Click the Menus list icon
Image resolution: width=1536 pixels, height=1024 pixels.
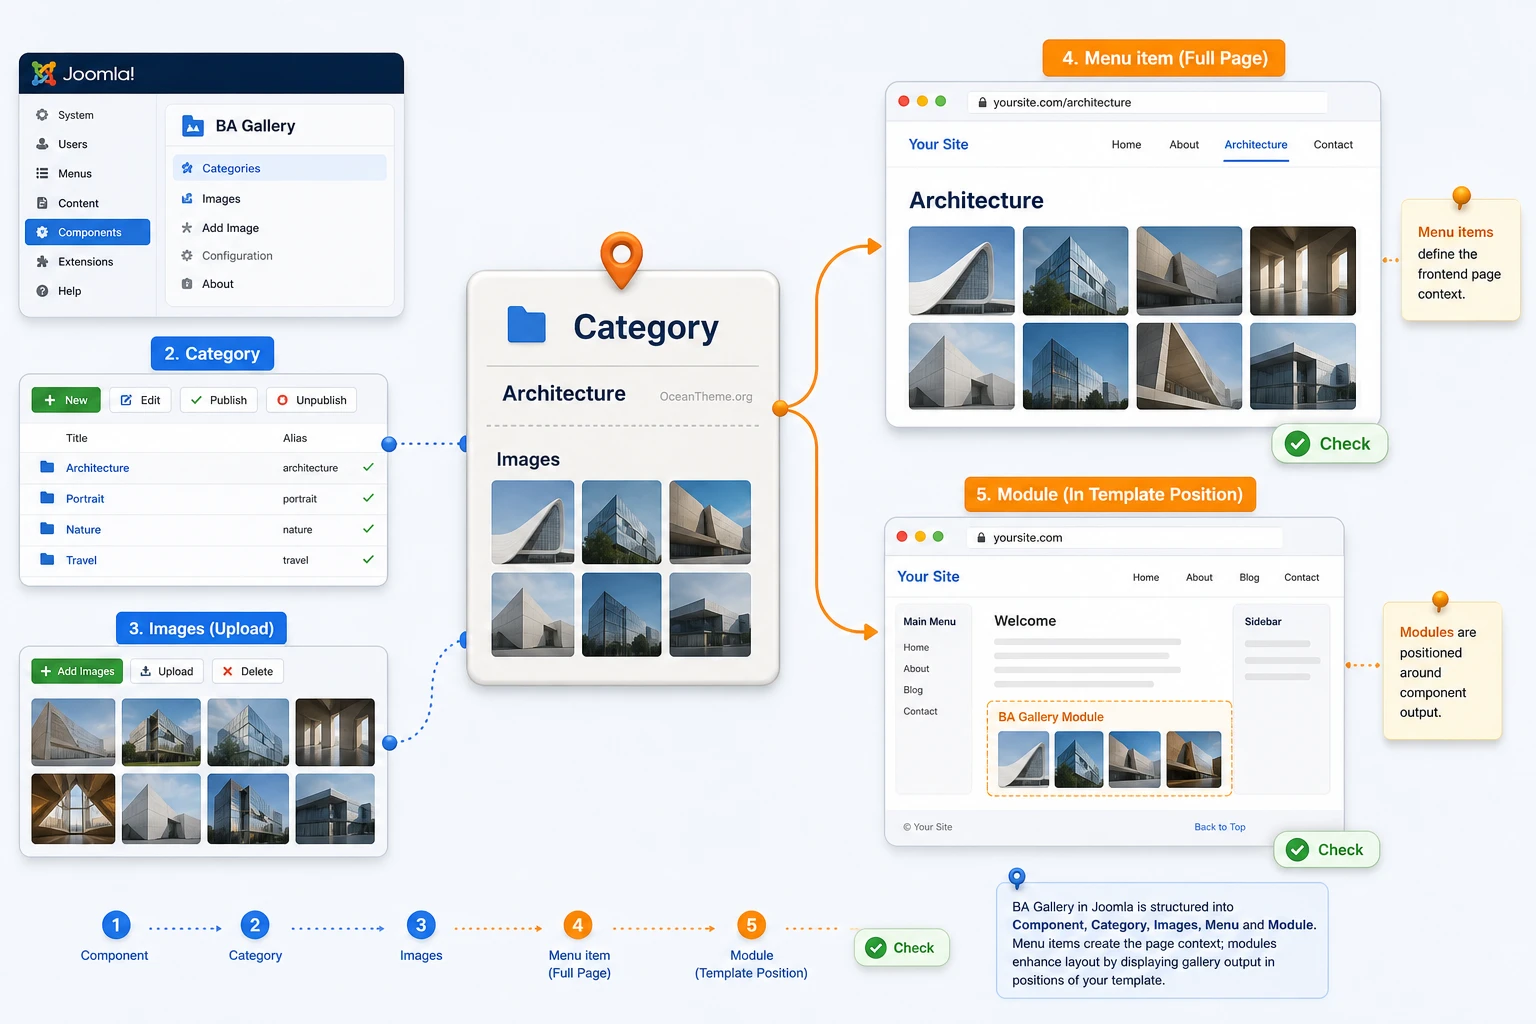42,173
